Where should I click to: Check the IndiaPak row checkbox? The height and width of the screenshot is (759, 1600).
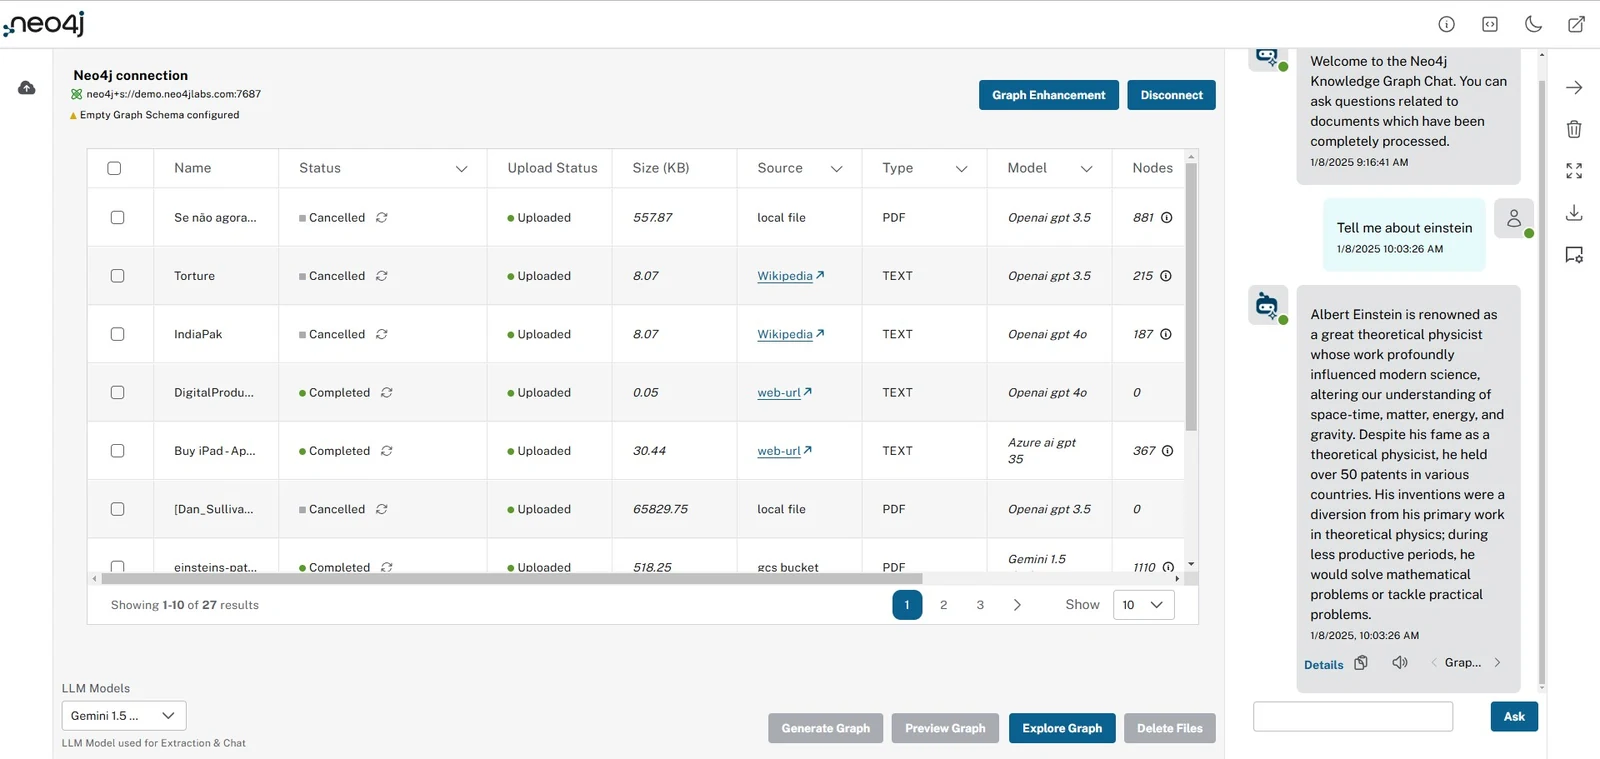[117, 334]
